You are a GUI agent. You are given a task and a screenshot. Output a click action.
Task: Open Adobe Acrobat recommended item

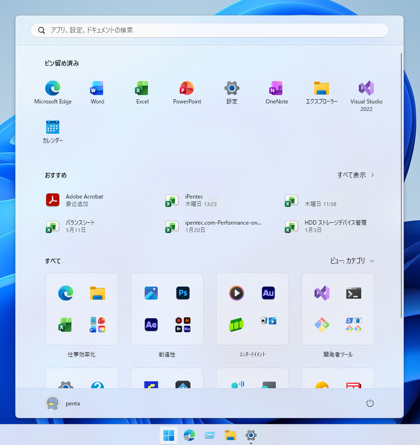tap(75, 200)
